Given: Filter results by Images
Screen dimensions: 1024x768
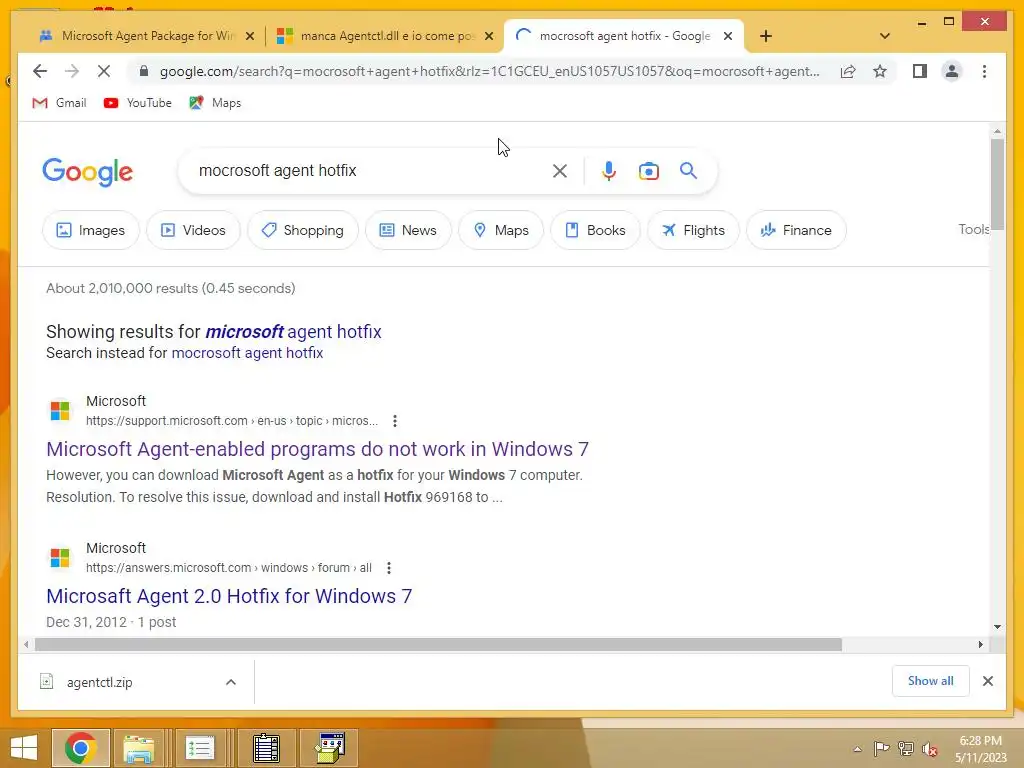Looking at the screenshot, I should pos(91,230).
